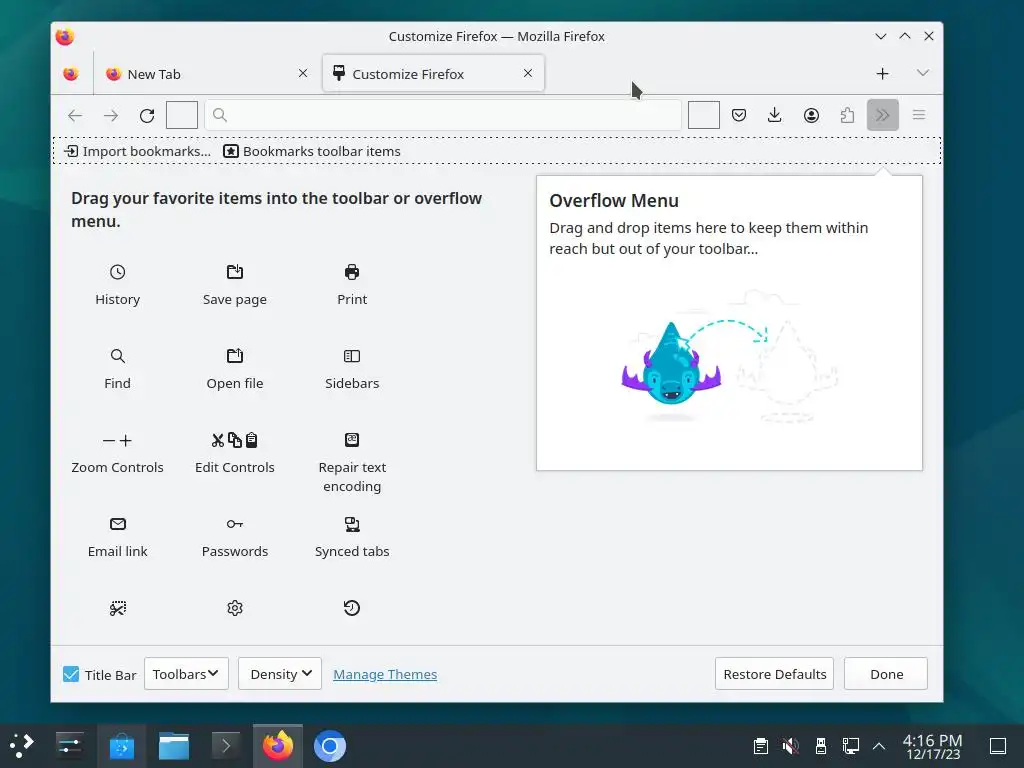Image resolution: width=1024 pixels, height=768 pixels.
Task: Click the Extensions puzzle icon
Action: point(847,116)
